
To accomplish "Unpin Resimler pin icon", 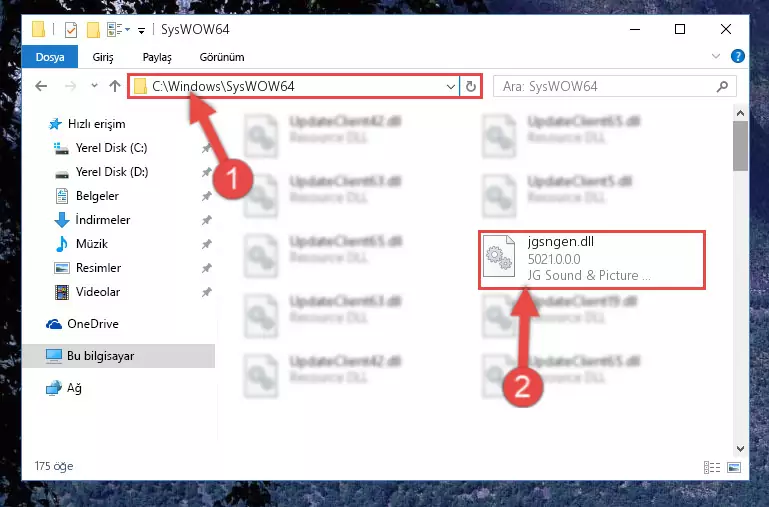I will [206, 268].
